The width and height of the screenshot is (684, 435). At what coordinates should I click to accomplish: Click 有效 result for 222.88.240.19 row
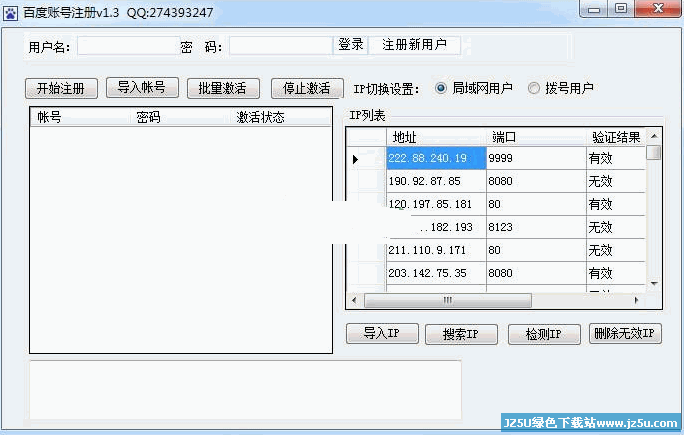616,158
